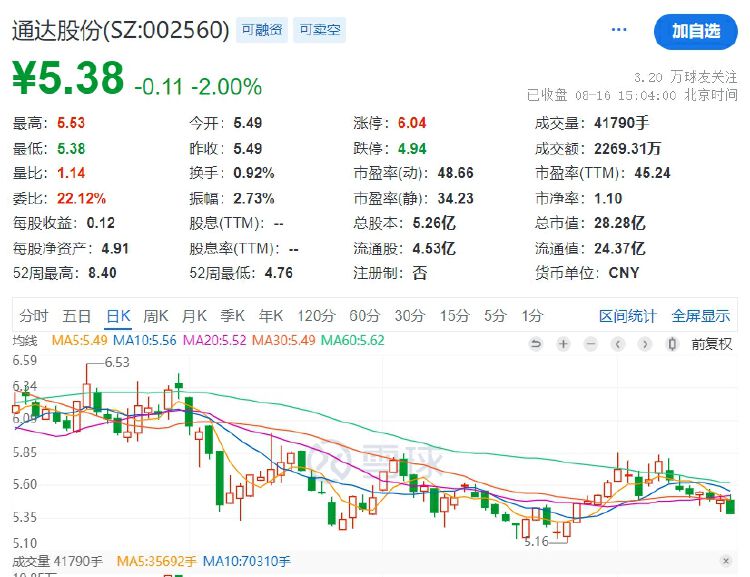
Task: Click the MA30:5.49 moving average label
Action: tap(284, 341)
